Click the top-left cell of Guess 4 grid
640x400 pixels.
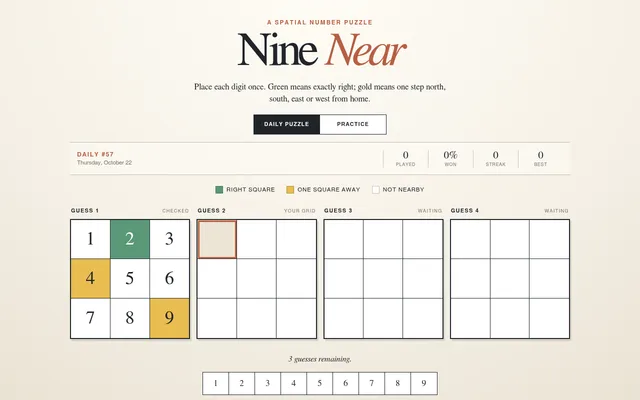tap(471, 240)
